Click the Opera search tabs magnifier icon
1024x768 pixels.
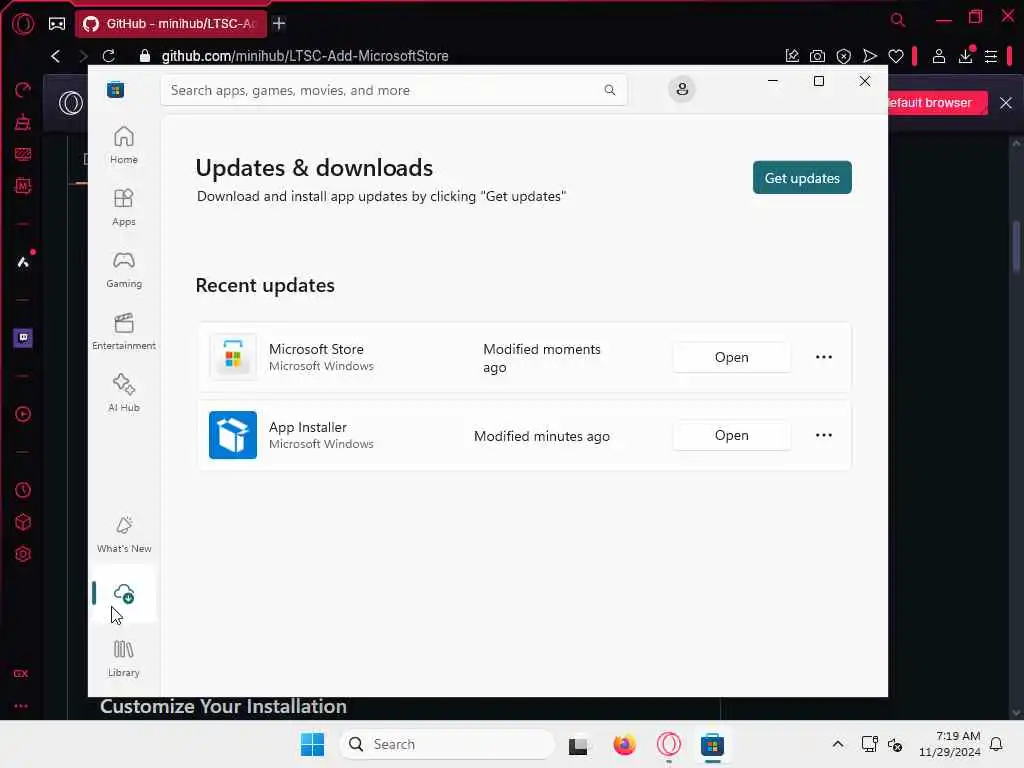pos(898,20)
